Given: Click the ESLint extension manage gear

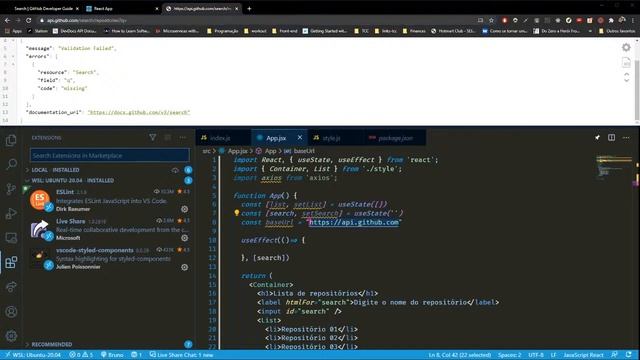Looking at the screenshot, I should point(184,209).
